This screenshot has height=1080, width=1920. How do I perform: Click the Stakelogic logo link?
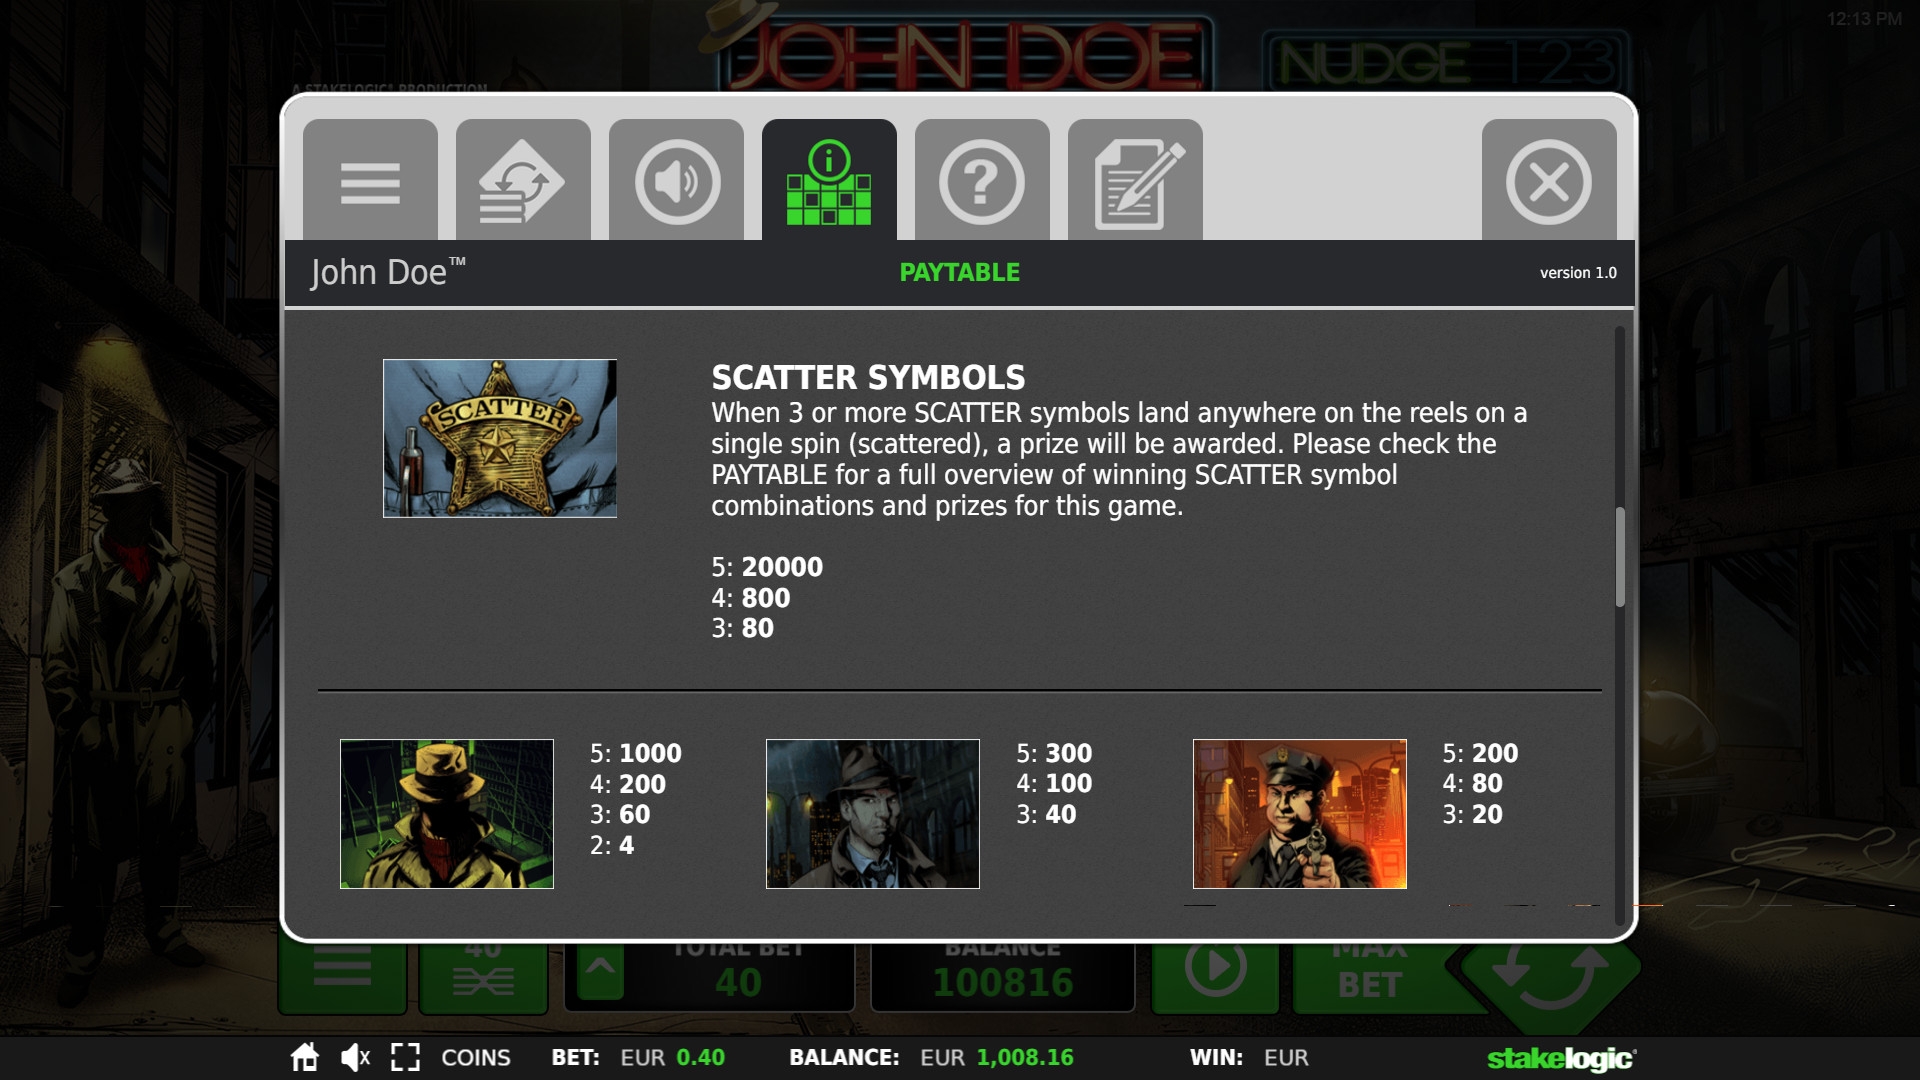tap(1562, 1058)
